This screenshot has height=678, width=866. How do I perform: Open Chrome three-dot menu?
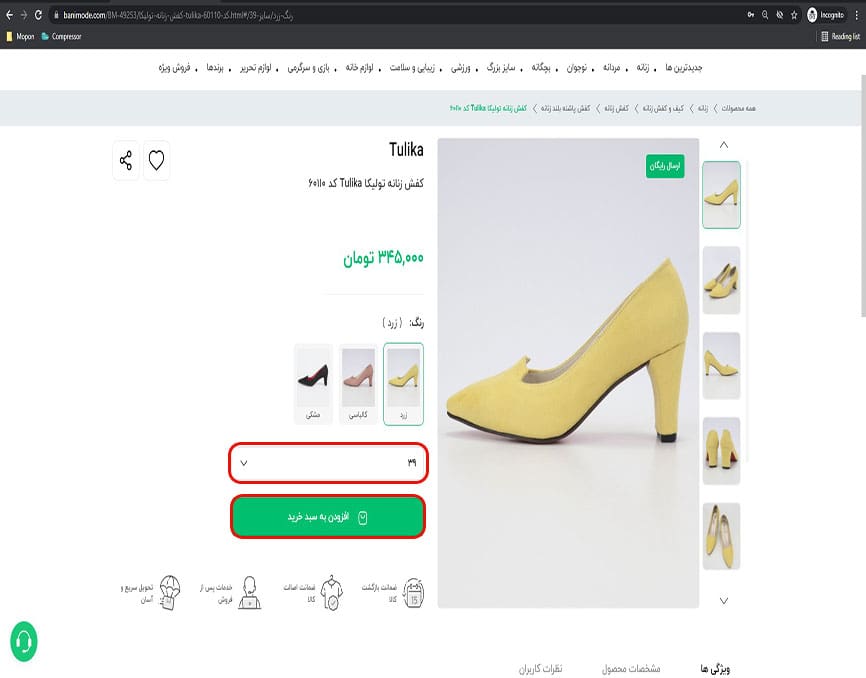coord(857,15)
